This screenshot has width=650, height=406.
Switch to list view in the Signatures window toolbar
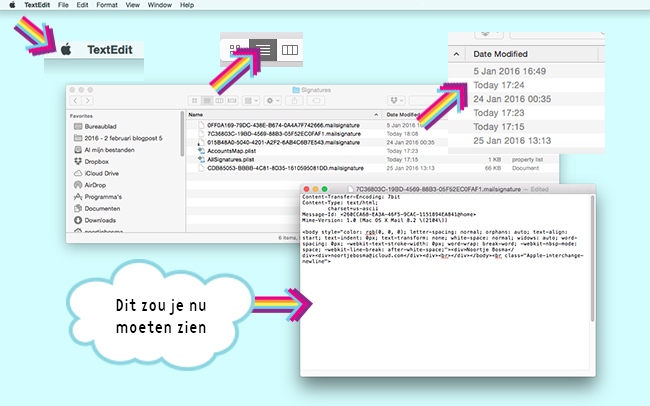[x=207, y=100]
